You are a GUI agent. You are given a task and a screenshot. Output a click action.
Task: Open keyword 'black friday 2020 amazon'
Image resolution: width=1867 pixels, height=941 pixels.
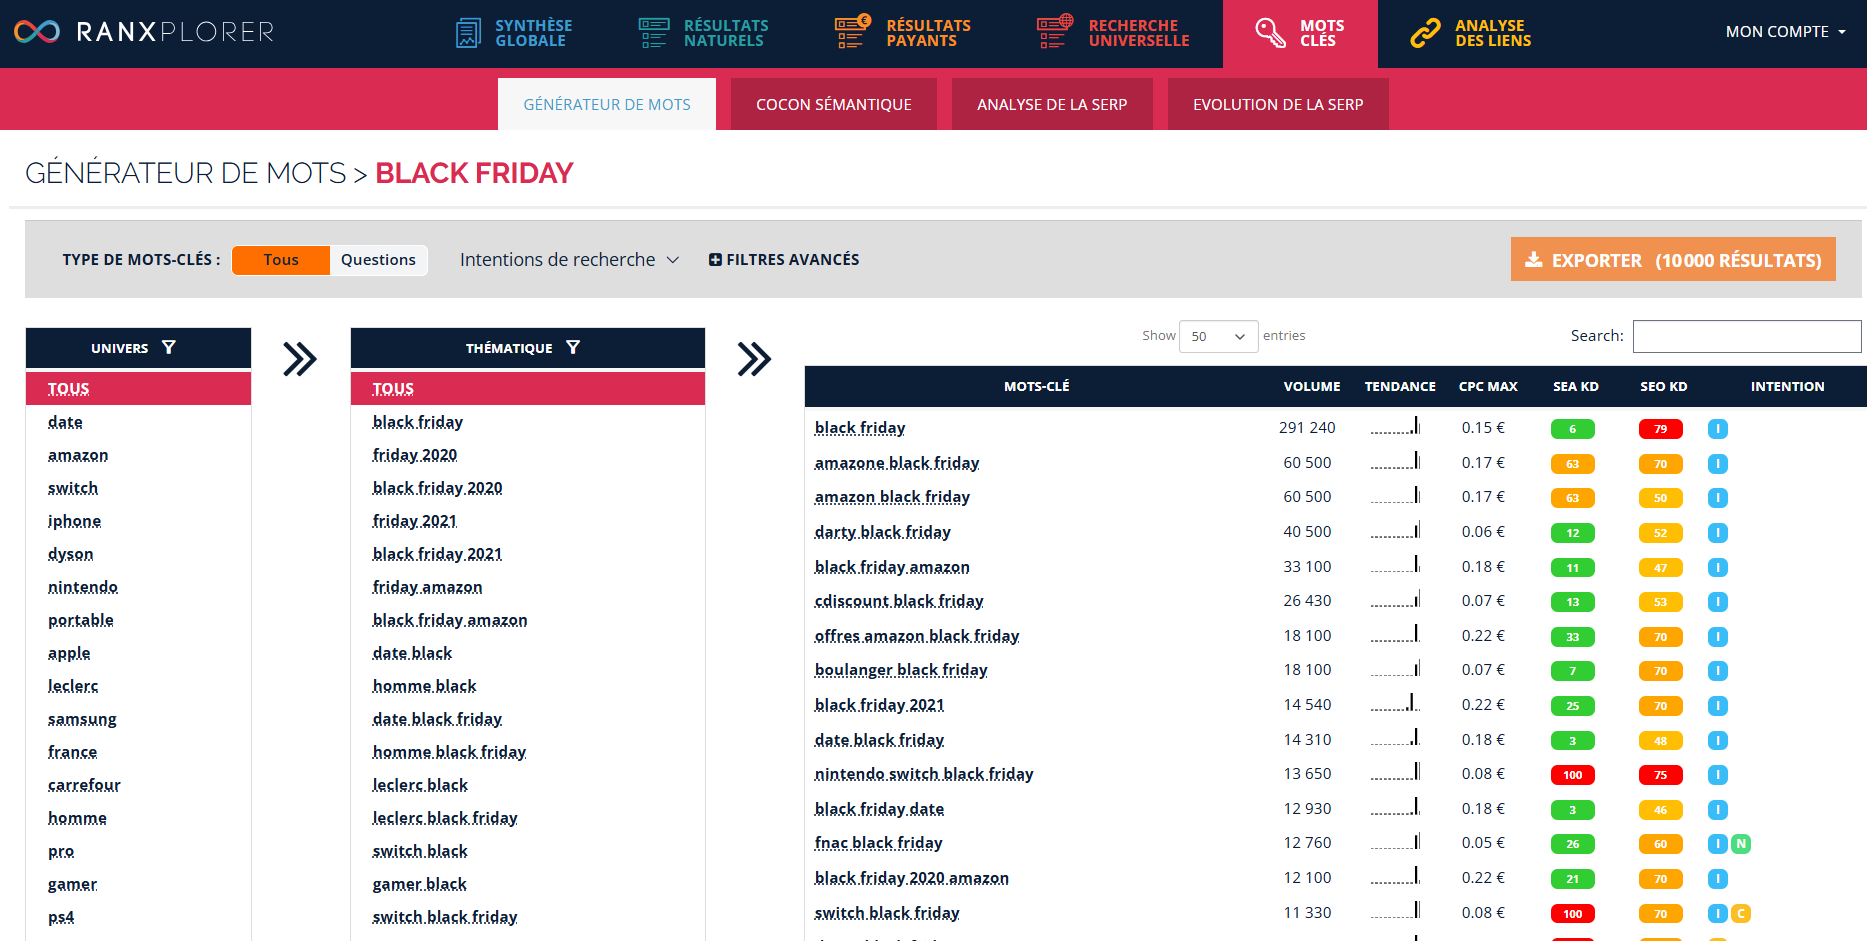[x=912, y=878]
